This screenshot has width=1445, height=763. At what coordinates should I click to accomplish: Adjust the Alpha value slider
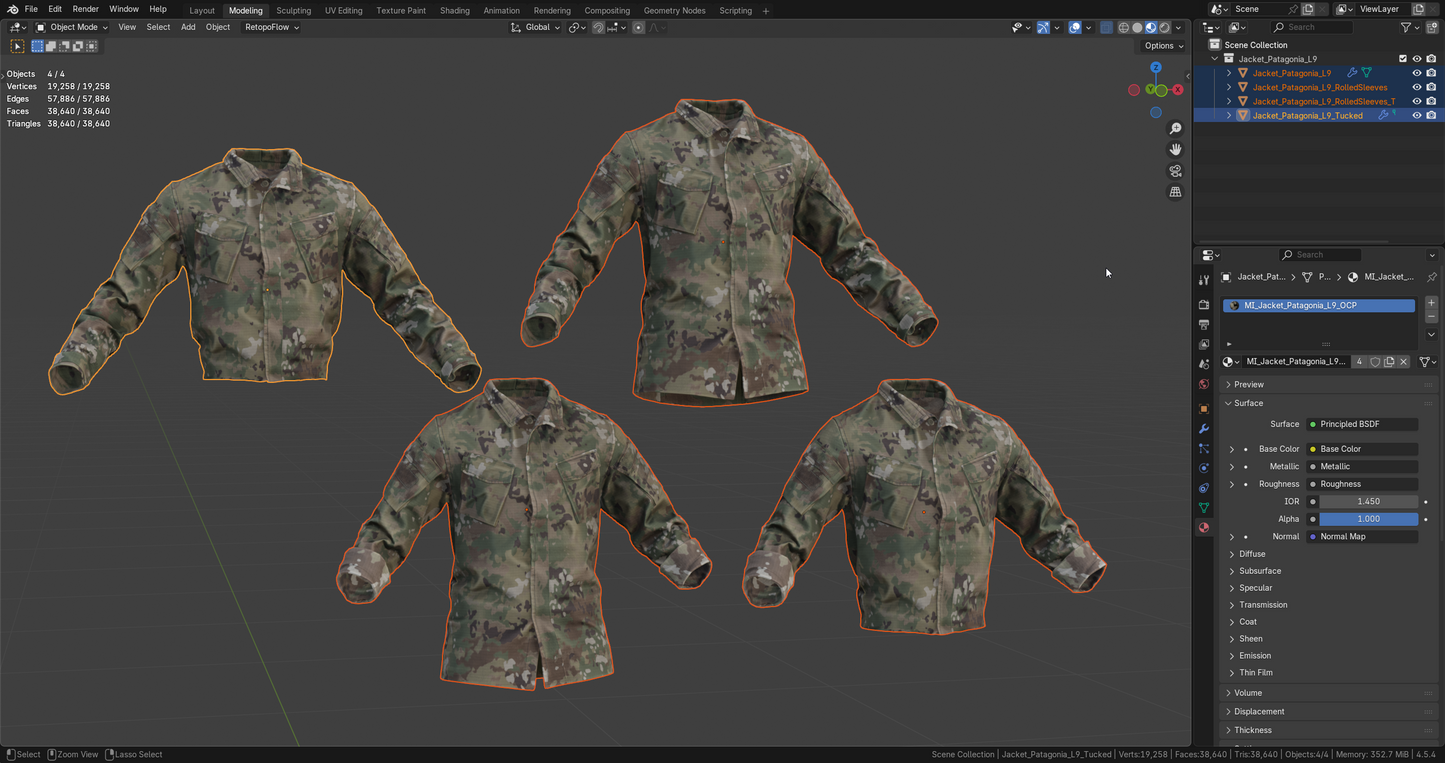(x=1368, y=519)
